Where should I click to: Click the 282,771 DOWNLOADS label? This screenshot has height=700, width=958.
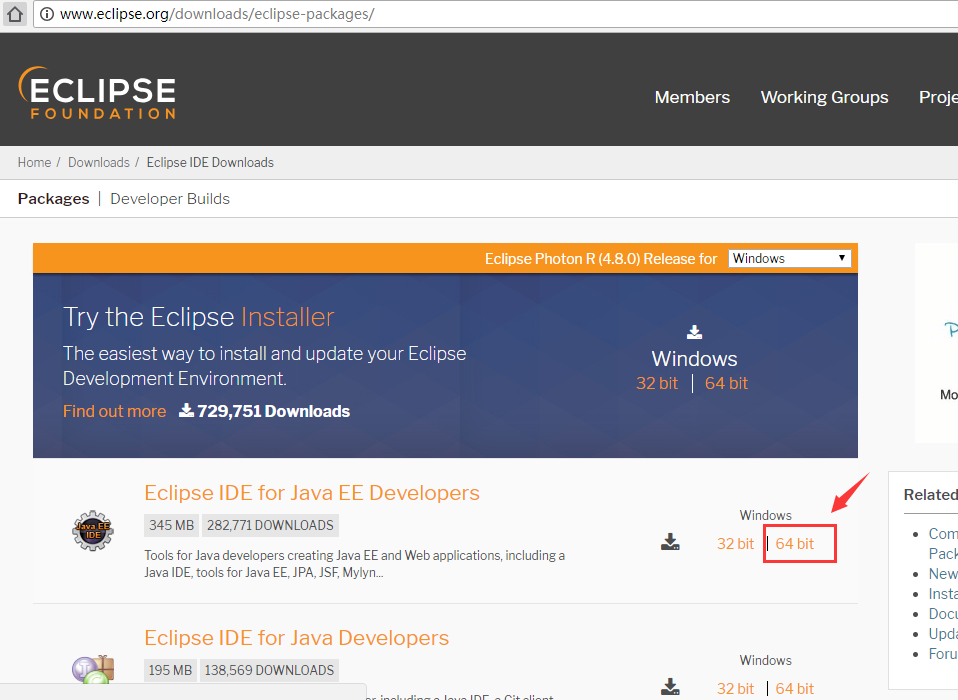pos(270,525)
